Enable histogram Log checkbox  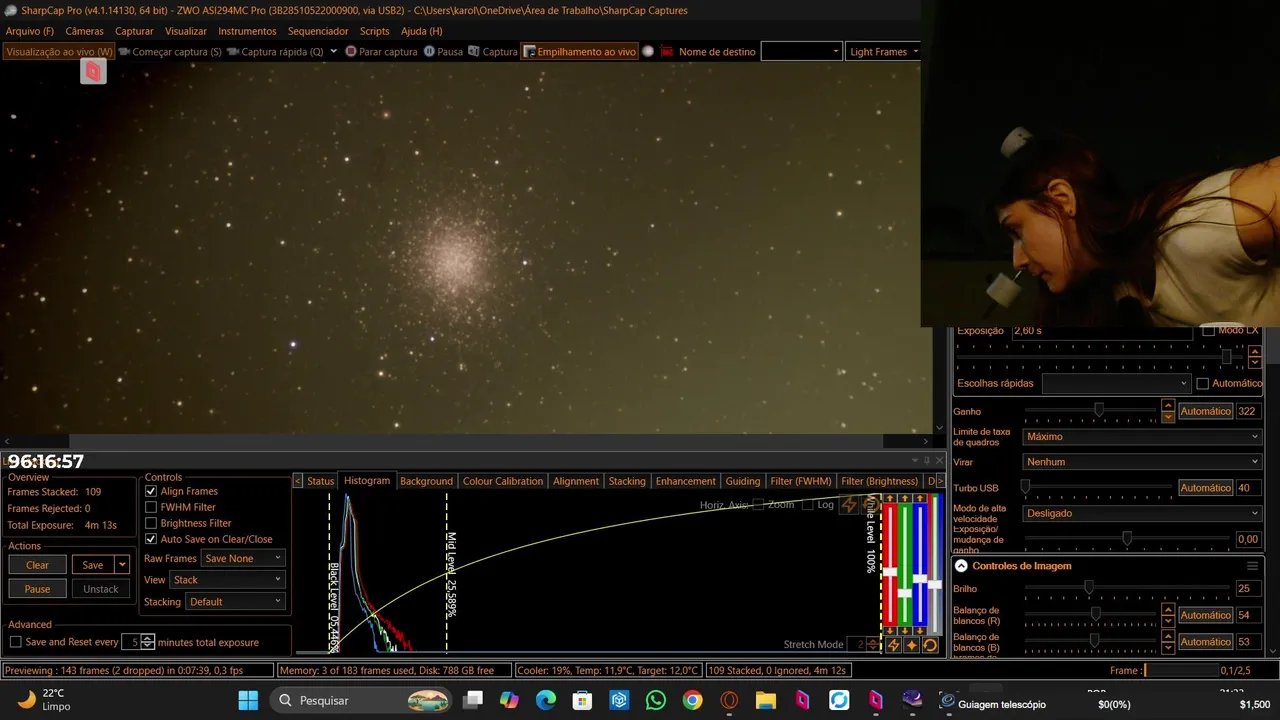tap(808, 505)
